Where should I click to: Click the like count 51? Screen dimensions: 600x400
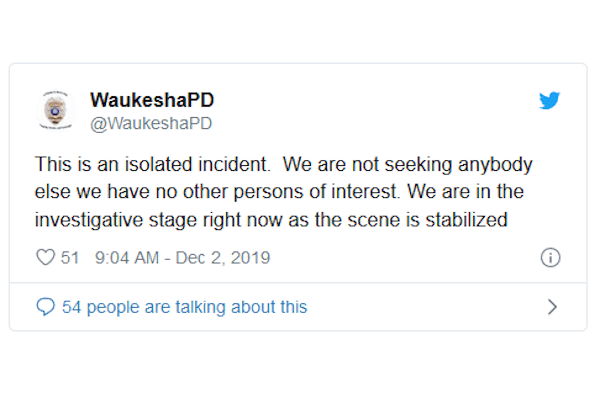(x=70, y=258)
